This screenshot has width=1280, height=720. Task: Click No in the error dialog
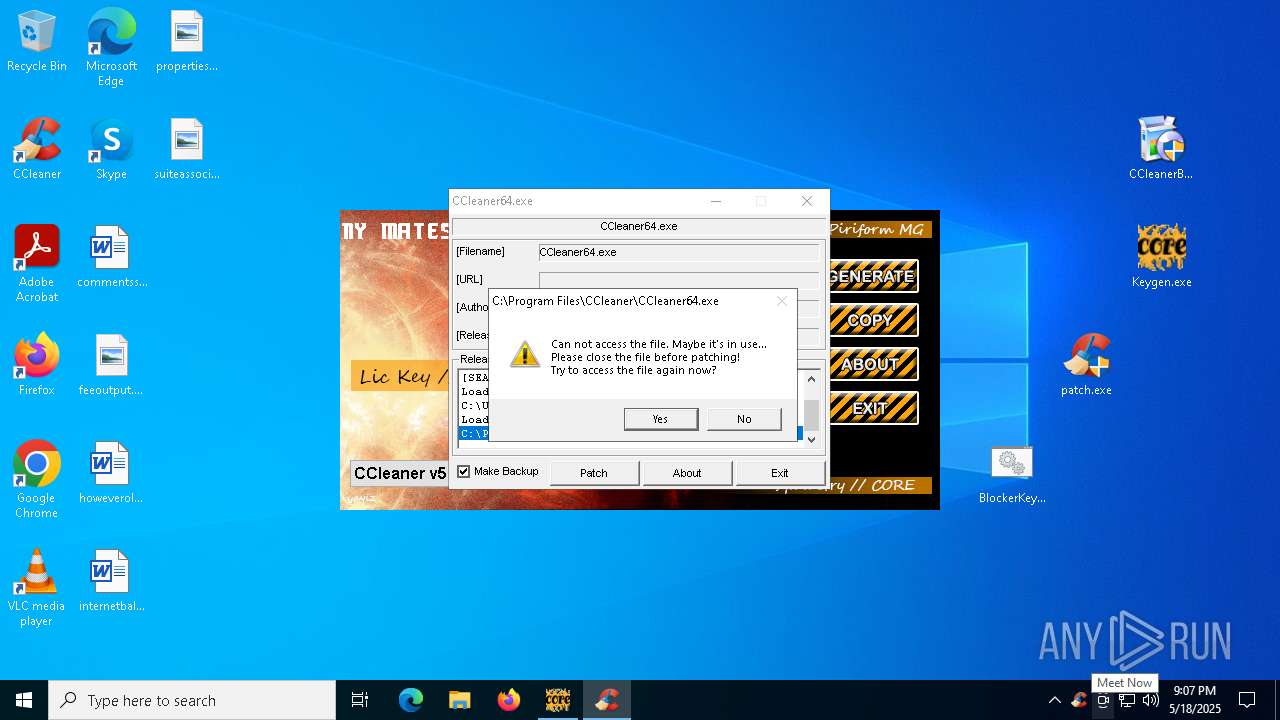[744, 419]
